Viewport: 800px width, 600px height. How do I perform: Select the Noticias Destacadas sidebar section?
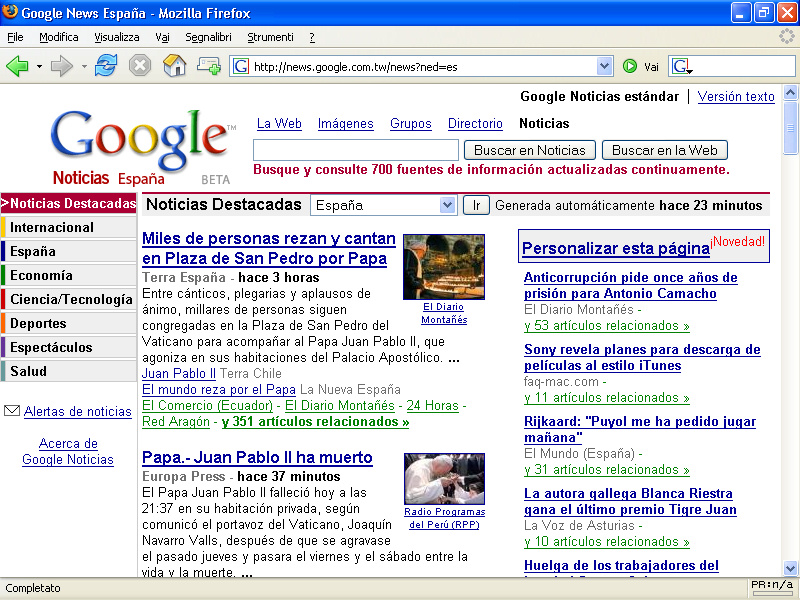click(x=68, y=203)
